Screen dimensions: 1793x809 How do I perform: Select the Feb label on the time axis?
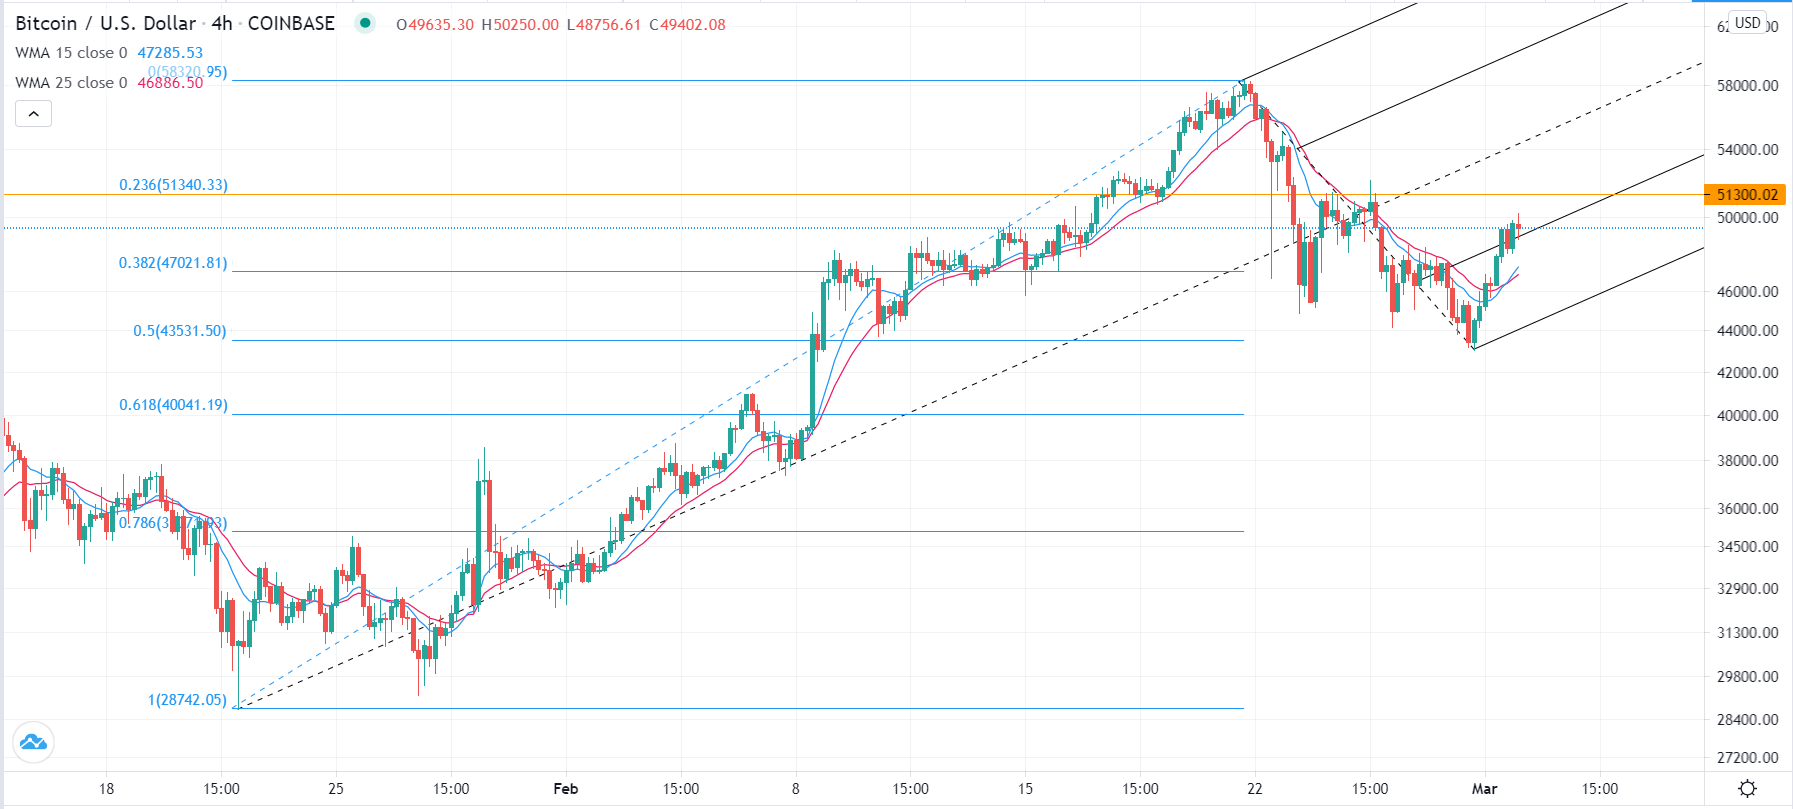(566, 789)
